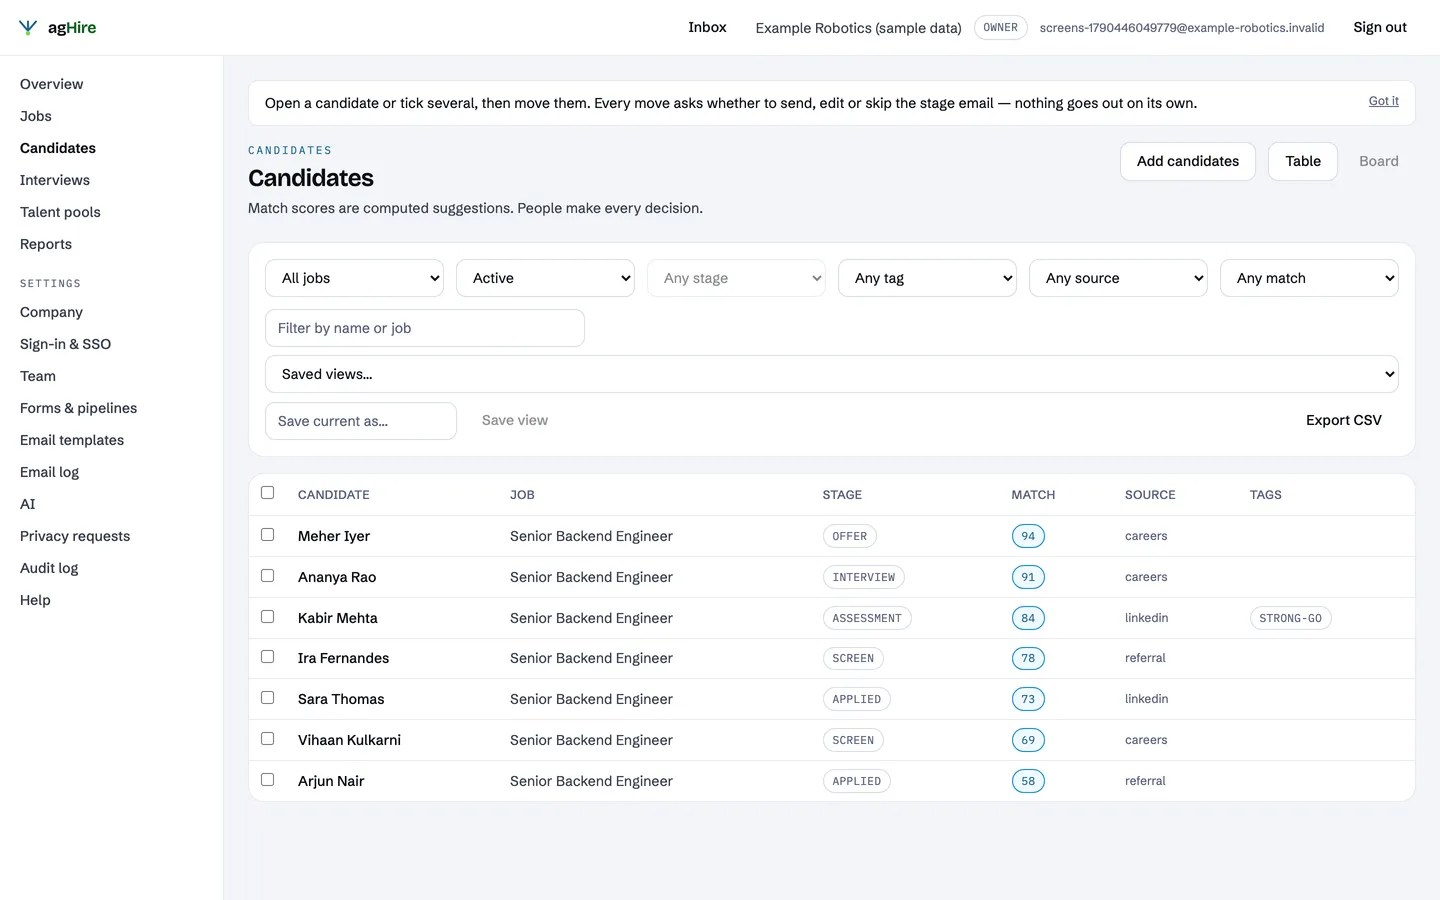1440x900 pixels.
Task: Expand the Active status dropdown
Action: pos(545,278)
